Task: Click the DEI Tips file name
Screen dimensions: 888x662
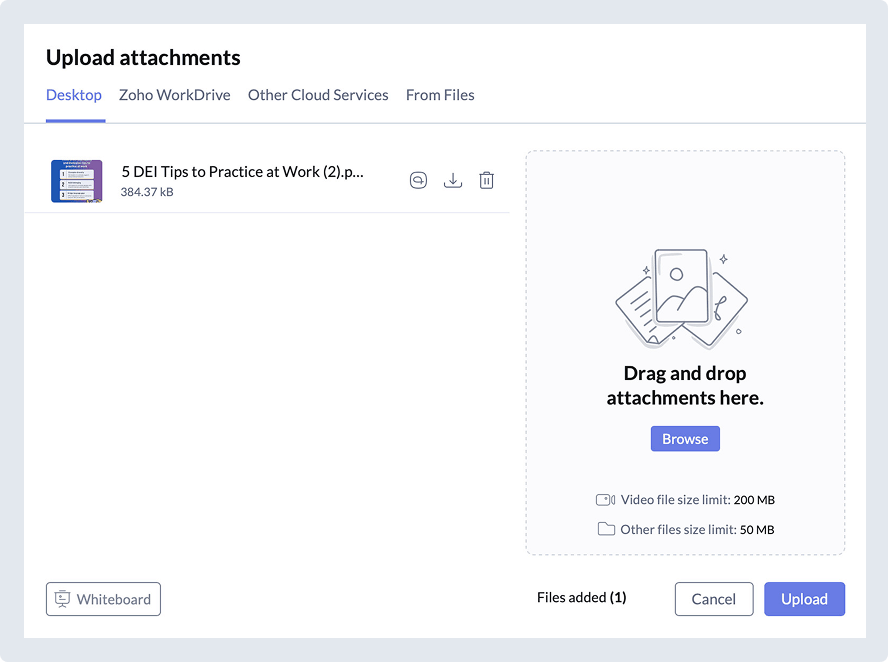Action: pyautogui.click(x=242, y=172)
